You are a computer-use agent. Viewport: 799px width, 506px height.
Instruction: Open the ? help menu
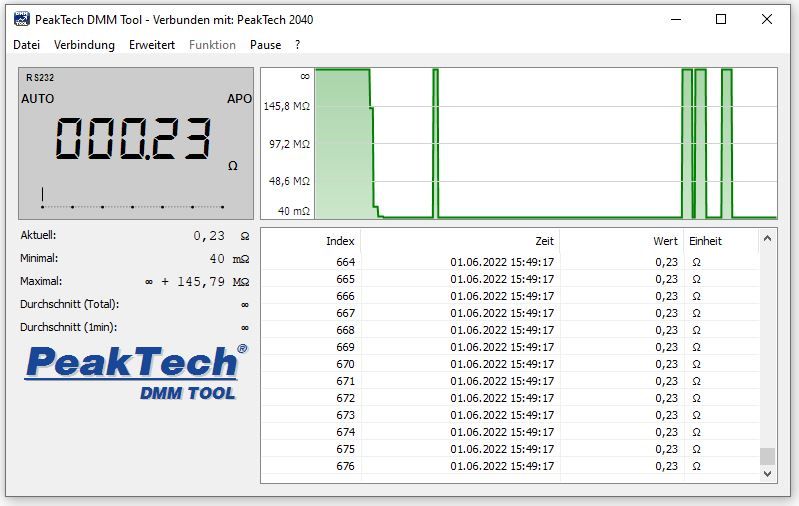point(297,45)
